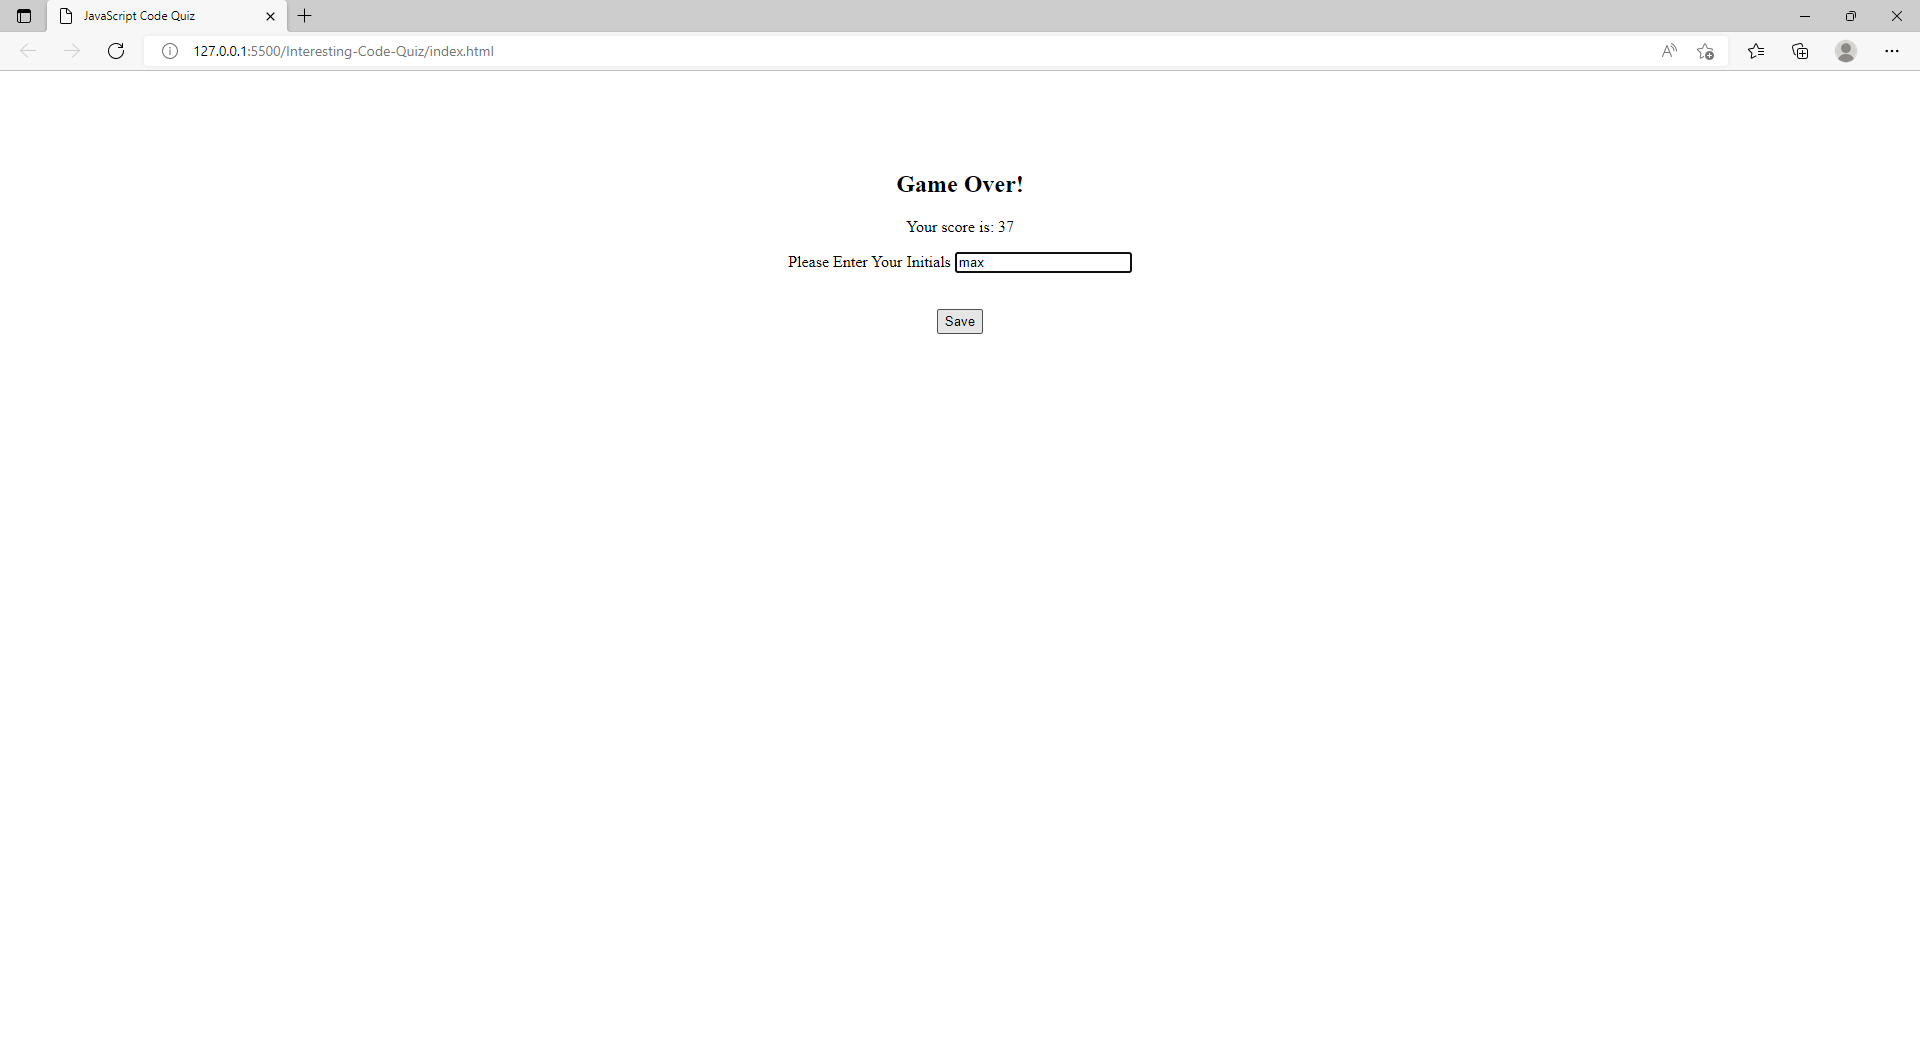Click the initials field containing max
Screen dimensions: 1920x1040
pos(1043,262)
